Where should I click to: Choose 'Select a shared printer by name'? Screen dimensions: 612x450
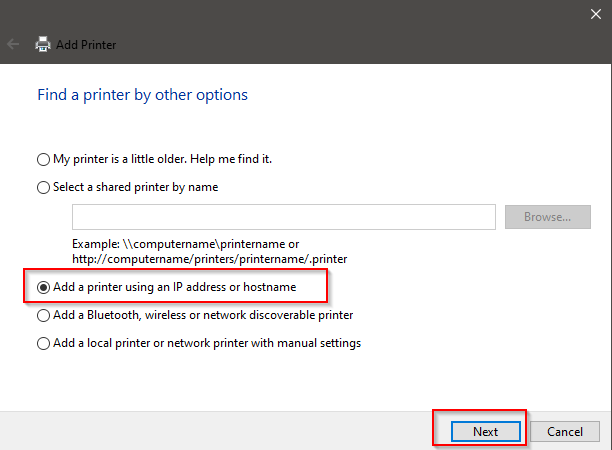(42, 187)
